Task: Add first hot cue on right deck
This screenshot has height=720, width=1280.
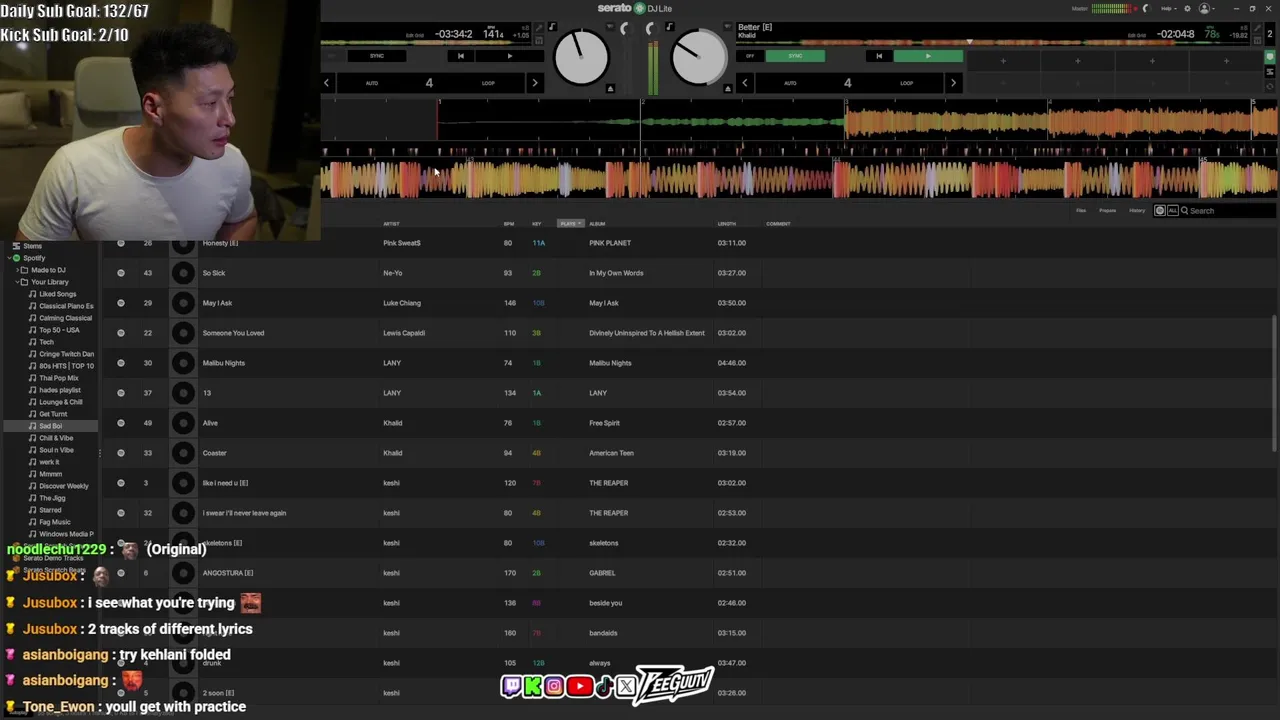Action: (x=1003, y=61)
